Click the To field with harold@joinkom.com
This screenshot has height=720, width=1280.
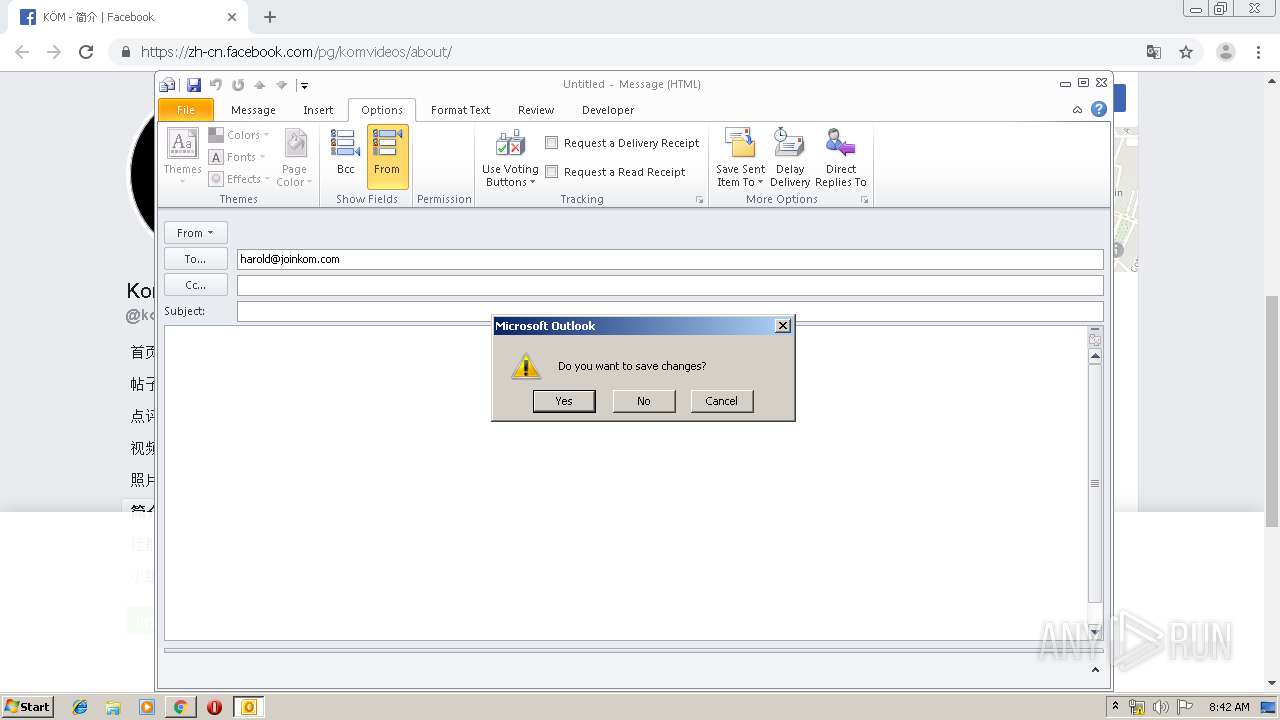click(x=670, y=259)
